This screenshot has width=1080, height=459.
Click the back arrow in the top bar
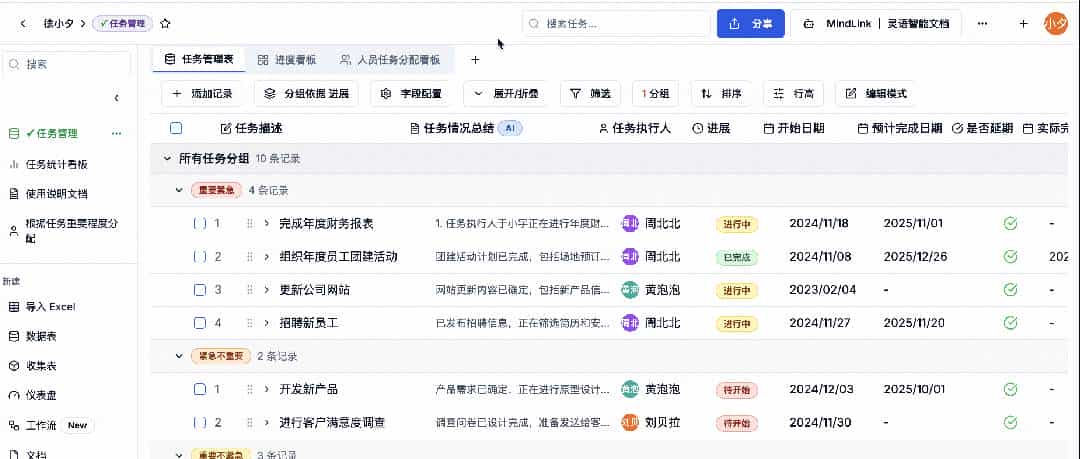23,23
